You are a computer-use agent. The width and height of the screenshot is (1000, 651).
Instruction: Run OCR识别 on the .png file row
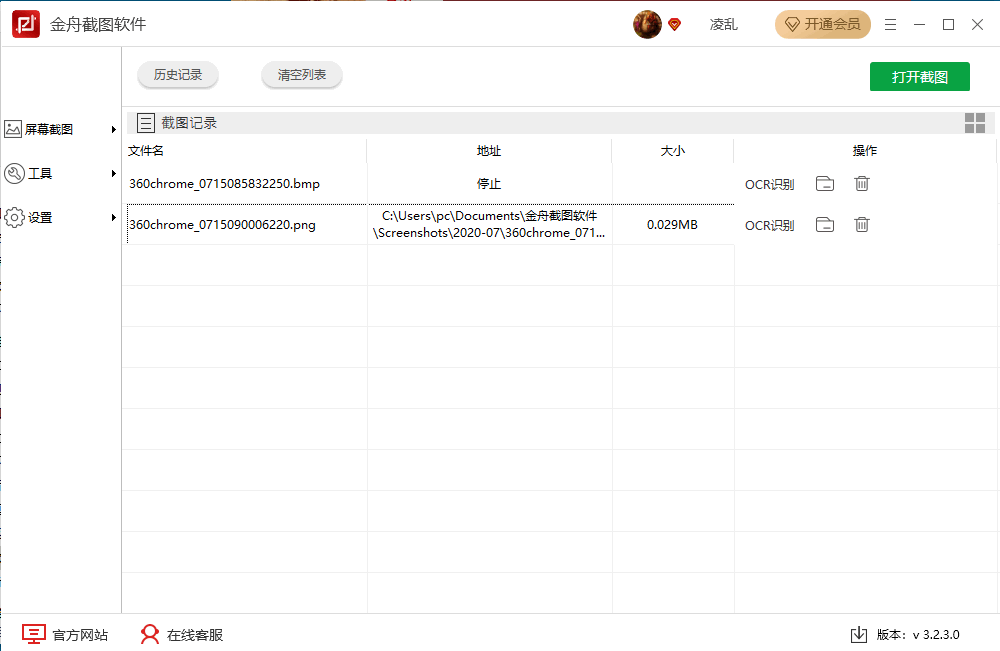[x=770, y=225]
